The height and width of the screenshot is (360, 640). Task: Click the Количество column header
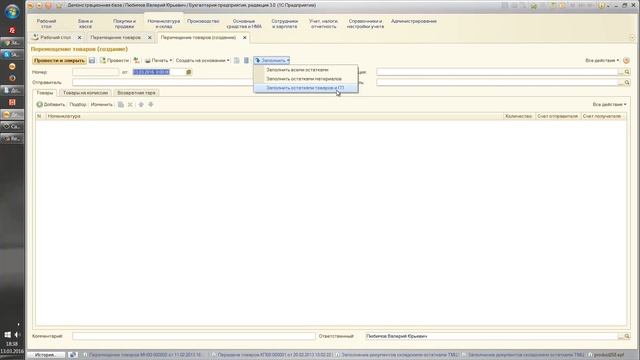tap(518, 116)
